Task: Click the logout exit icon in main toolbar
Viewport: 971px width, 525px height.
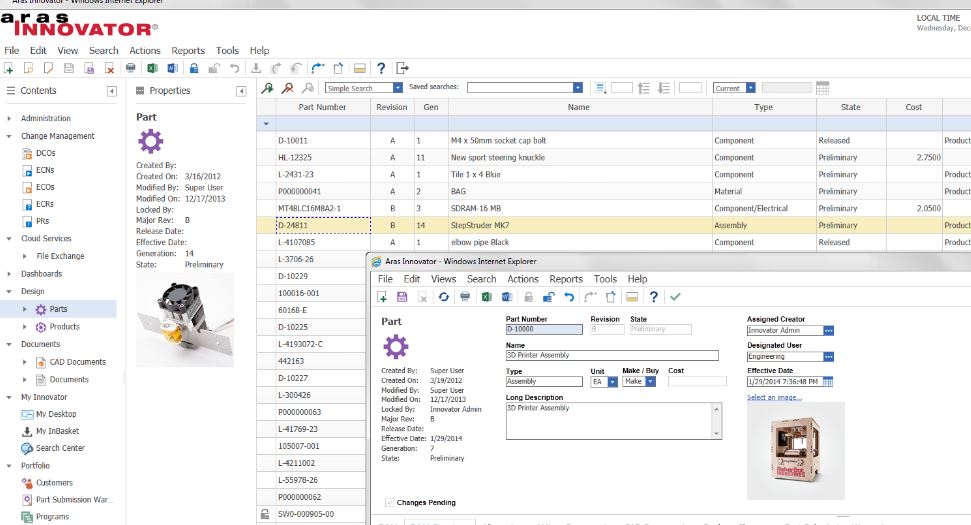Action: click(403, 68)
